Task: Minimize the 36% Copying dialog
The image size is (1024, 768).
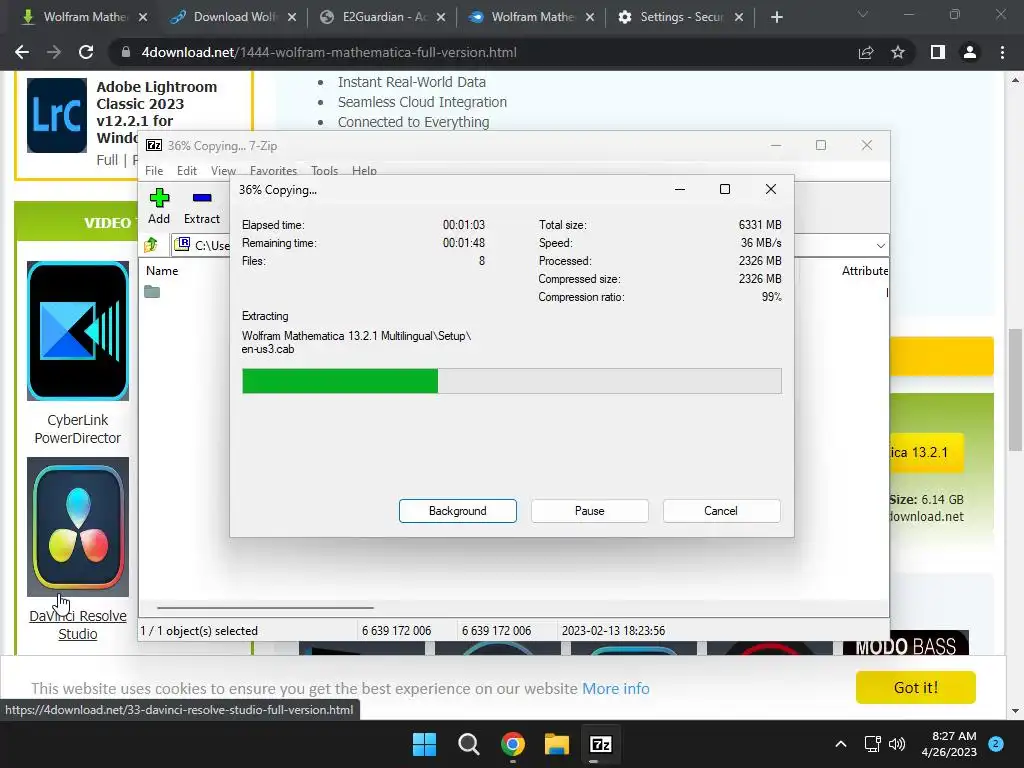Action: [x=680, y=189]
